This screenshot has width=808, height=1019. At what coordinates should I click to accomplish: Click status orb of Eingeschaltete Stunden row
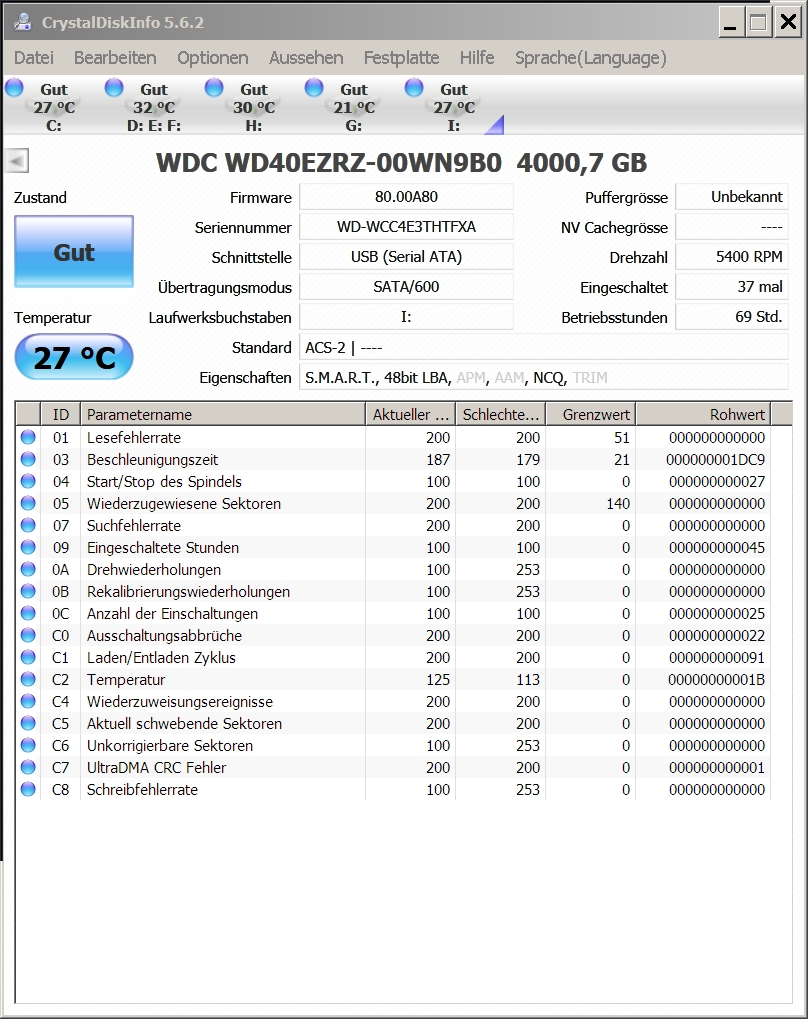point(28,547)
